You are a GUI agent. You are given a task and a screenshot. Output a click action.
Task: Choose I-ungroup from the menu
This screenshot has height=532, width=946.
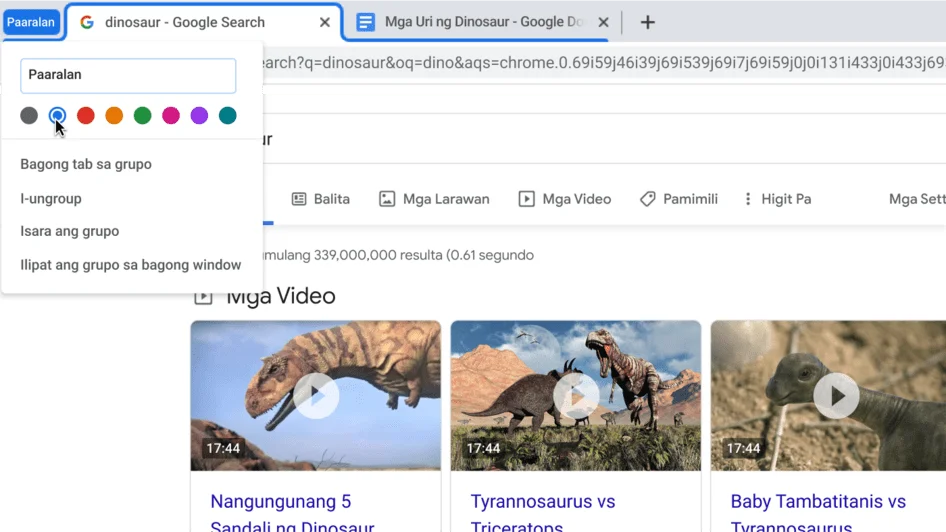tap(51, 199)
